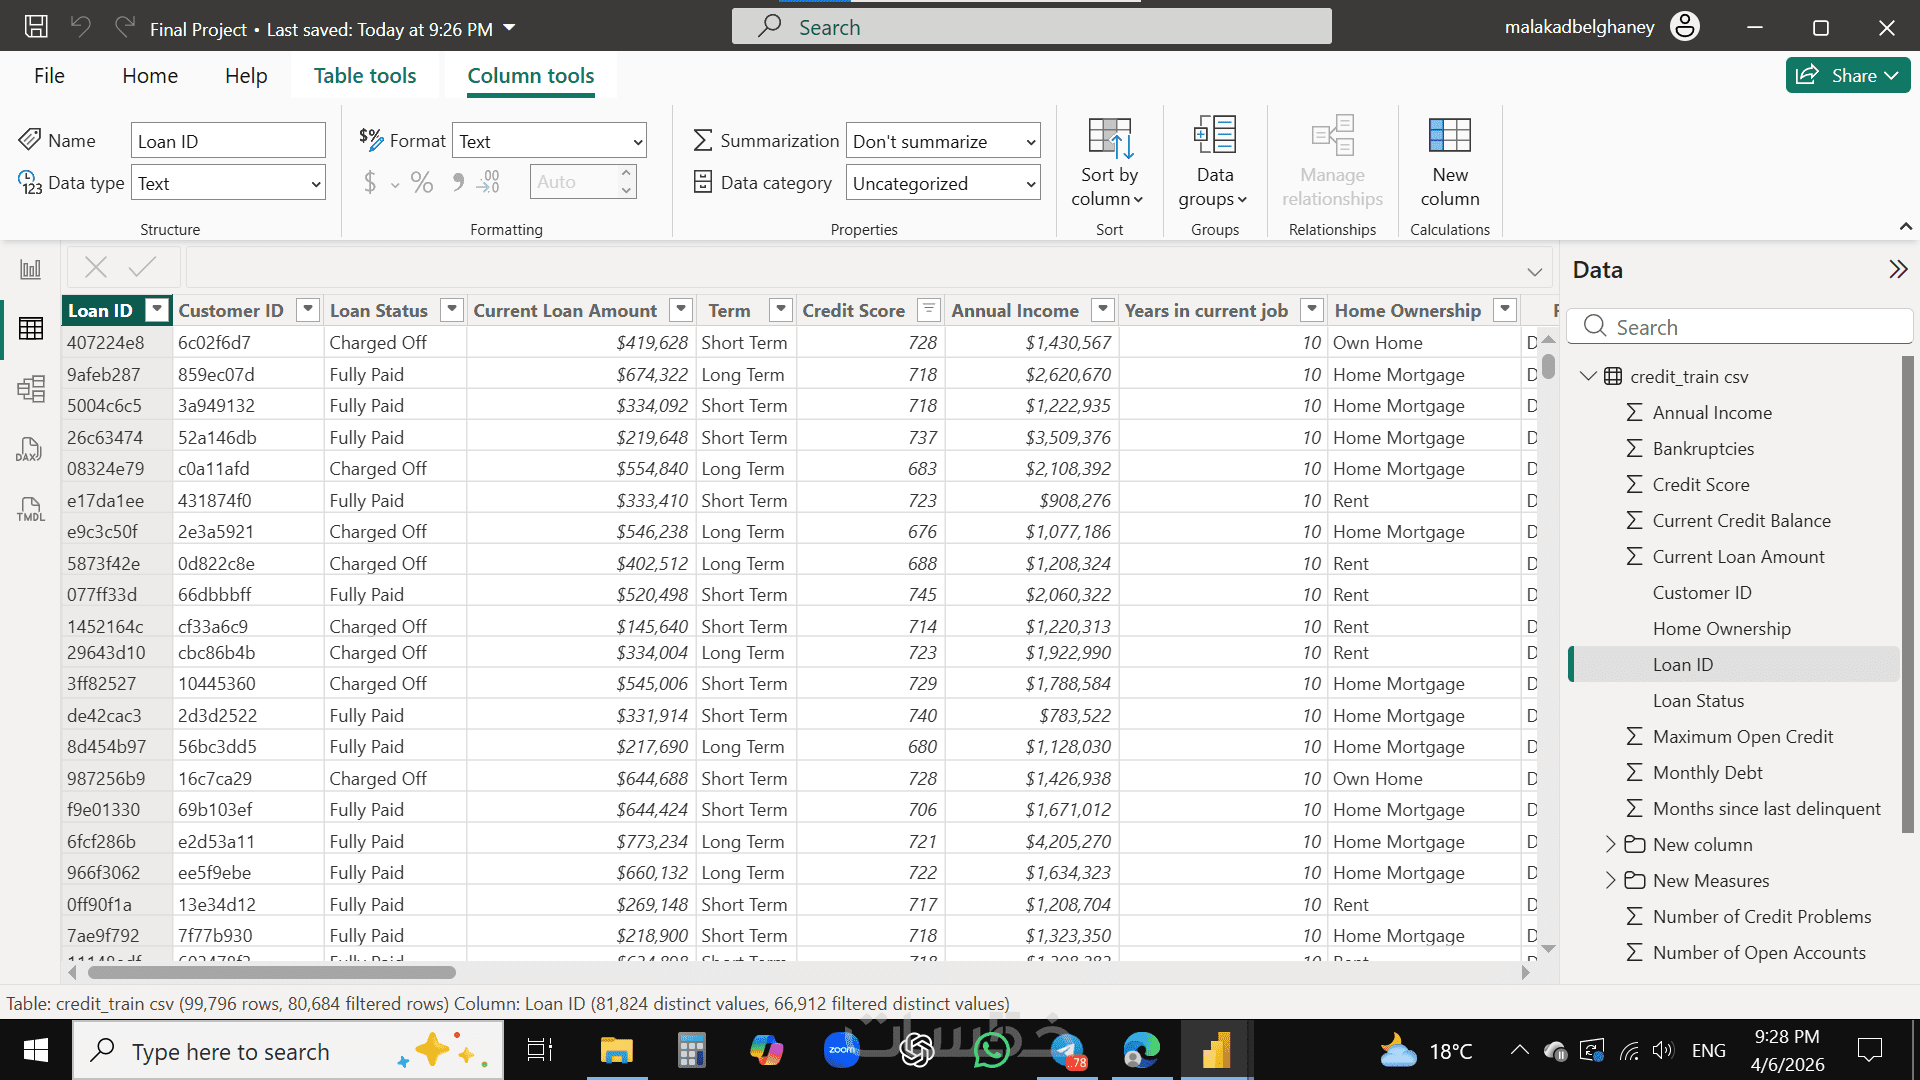
Task: Open Home Ownership column filter arrow
Action: [1505, 309]
